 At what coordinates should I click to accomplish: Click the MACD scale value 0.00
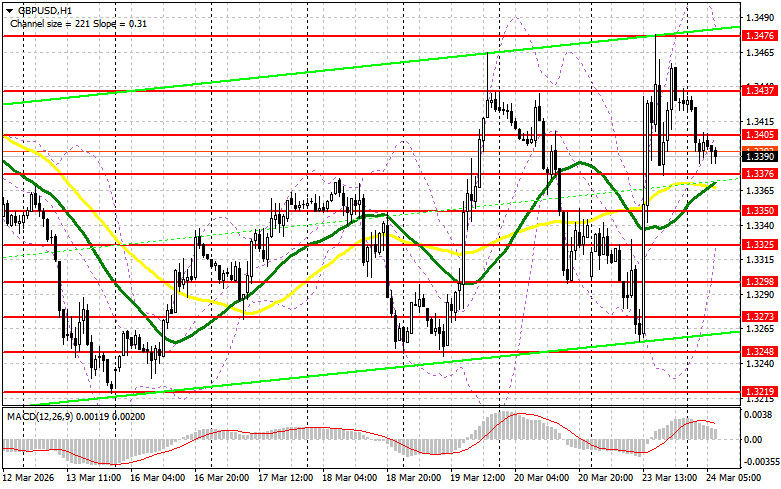coord(753,439)
